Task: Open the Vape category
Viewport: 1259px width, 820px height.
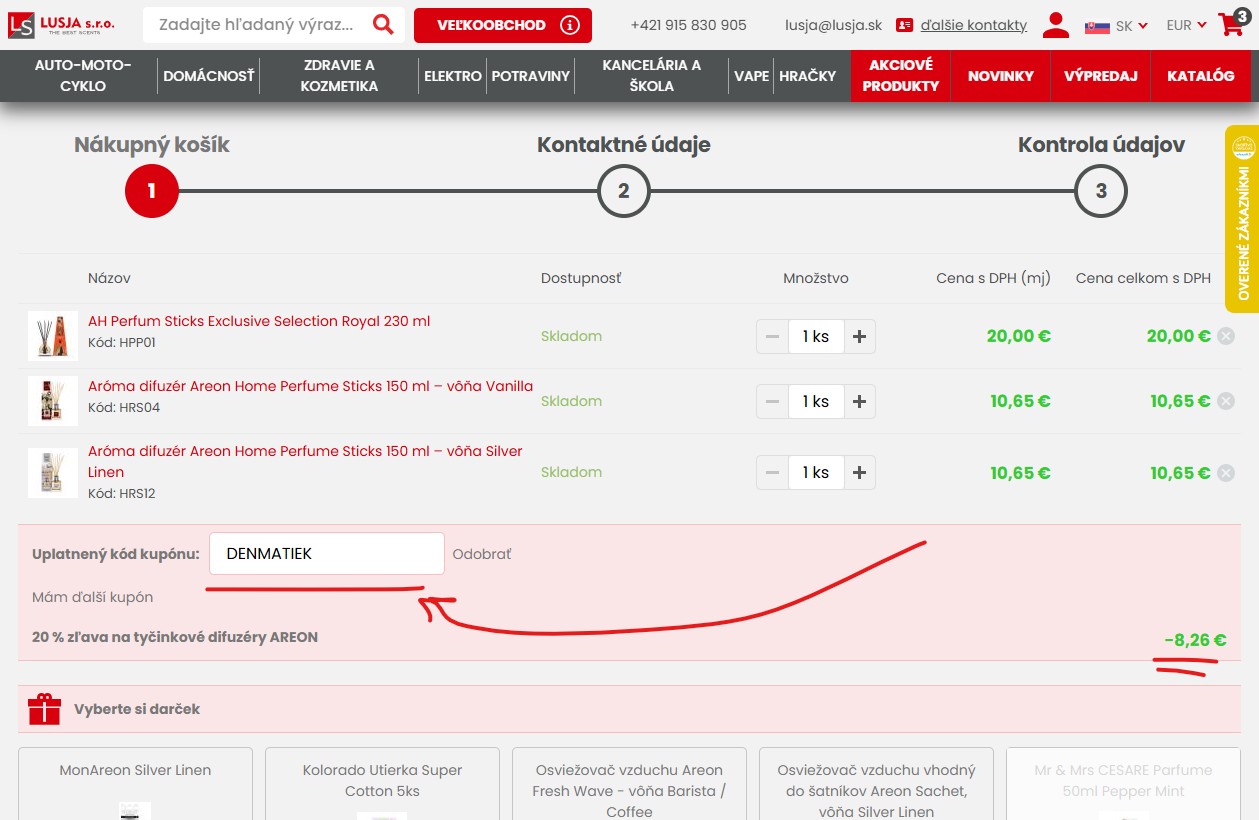Action: click(x=752, y=76)
